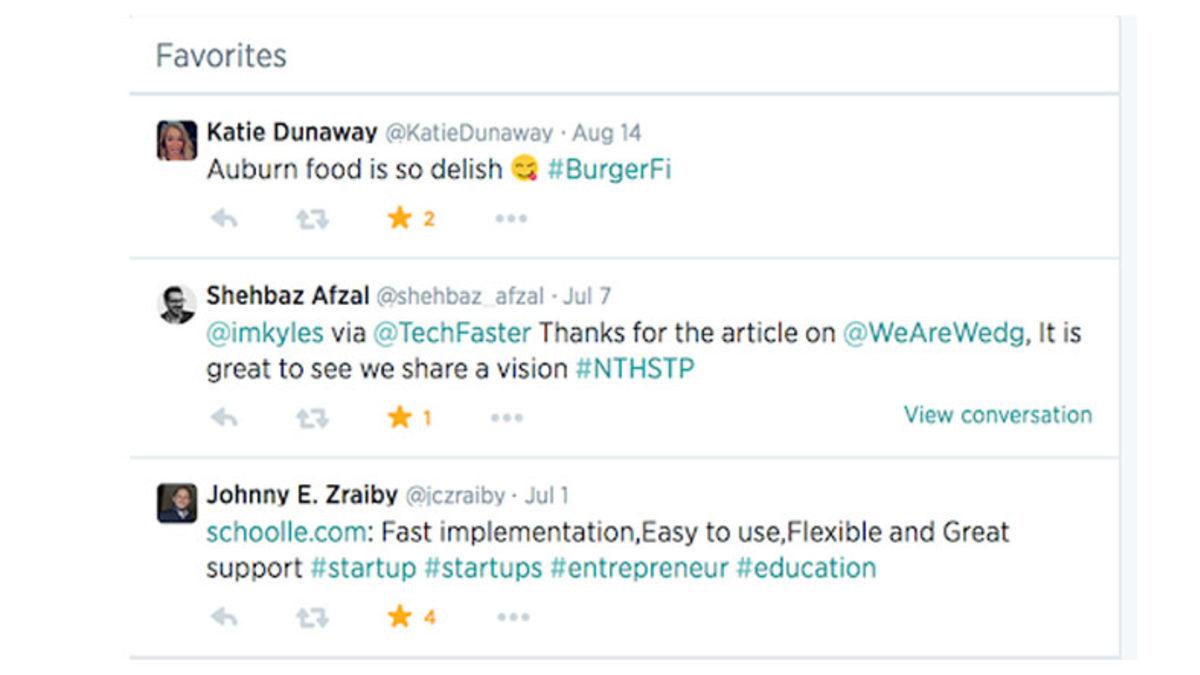
Task: Retweet Shehbaz Afzal's tweet
Action: tap(312, 418)
